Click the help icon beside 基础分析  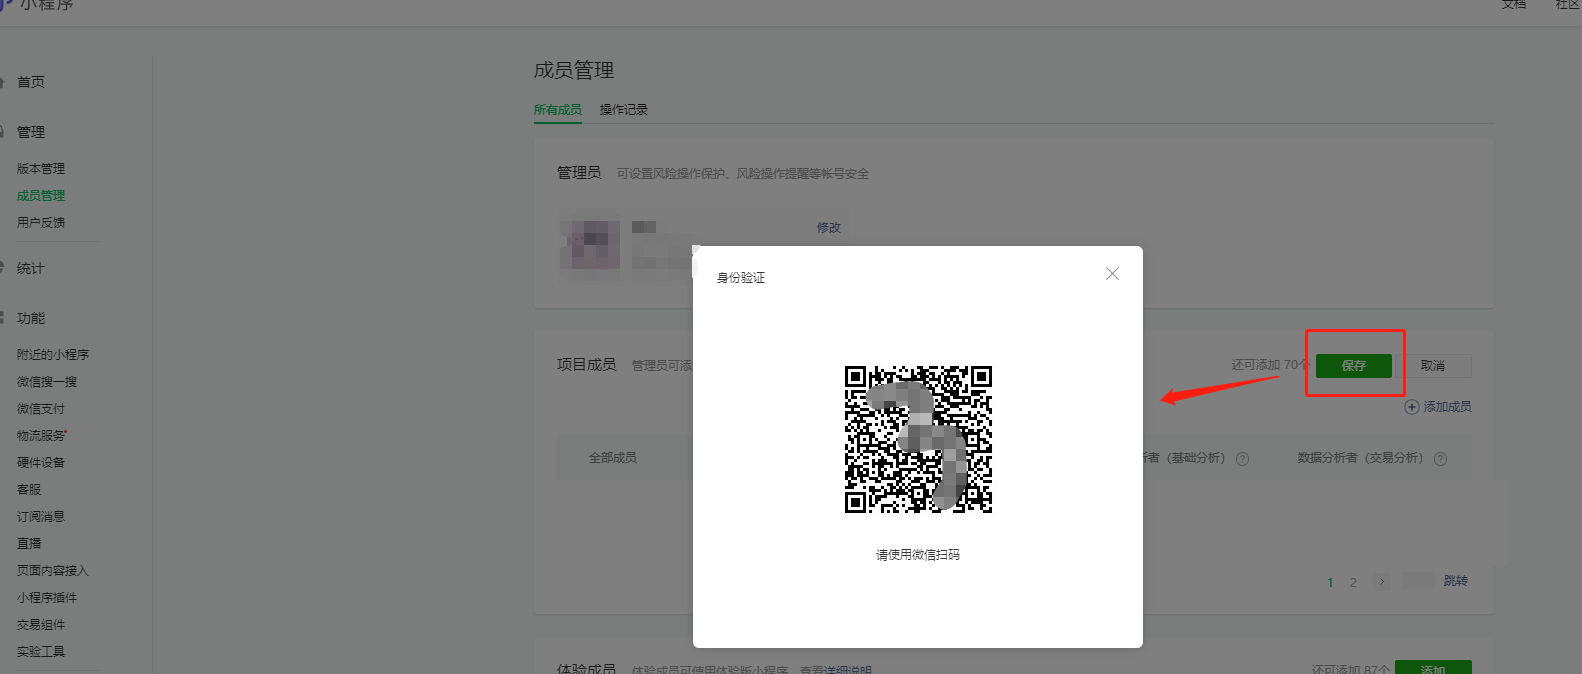1242,459
